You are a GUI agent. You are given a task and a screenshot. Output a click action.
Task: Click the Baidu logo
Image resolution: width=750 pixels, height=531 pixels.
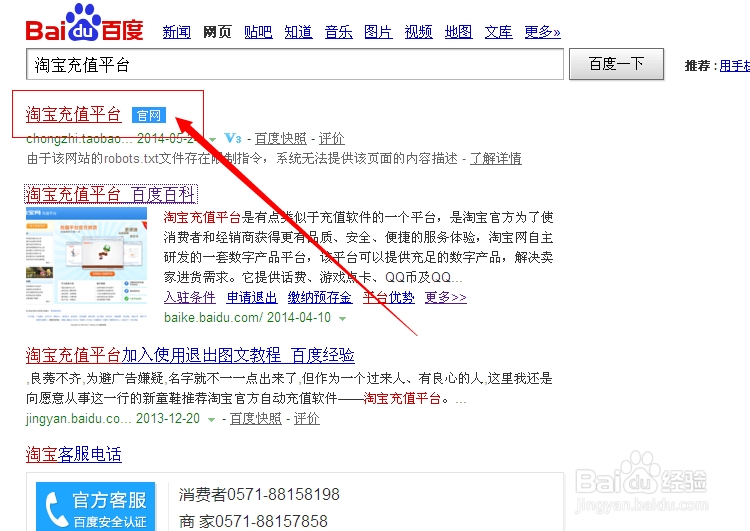pos(85,22)
